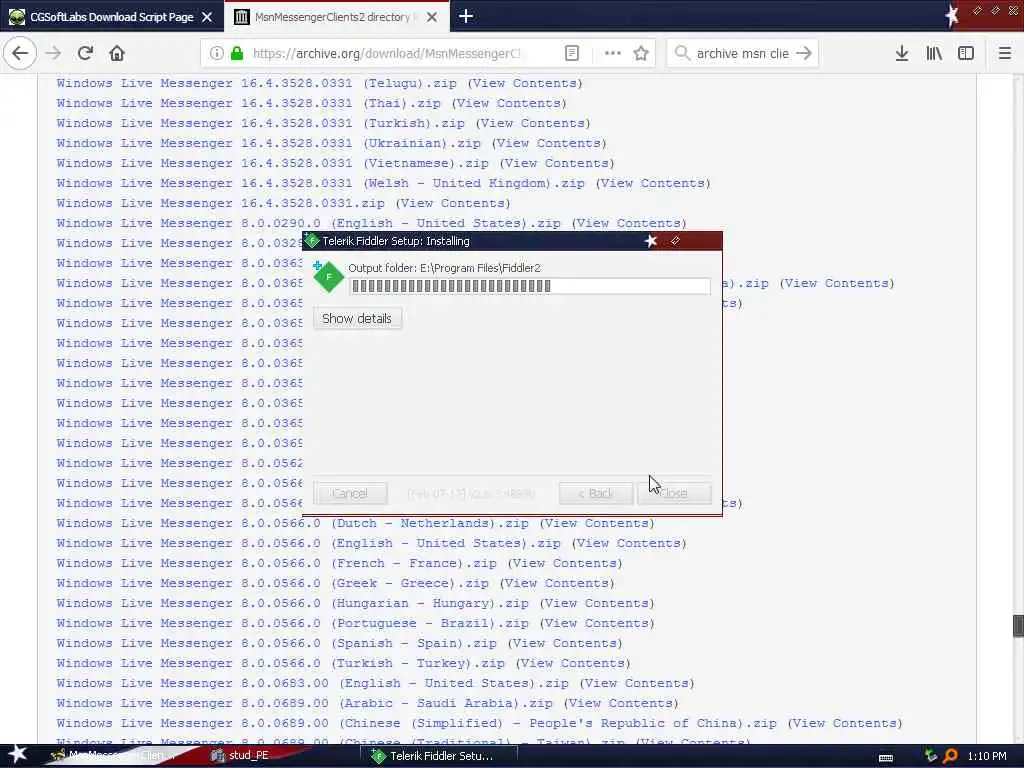Open the 16.4.3528.0331 (Turkish).zip link

tap(261, 123)
